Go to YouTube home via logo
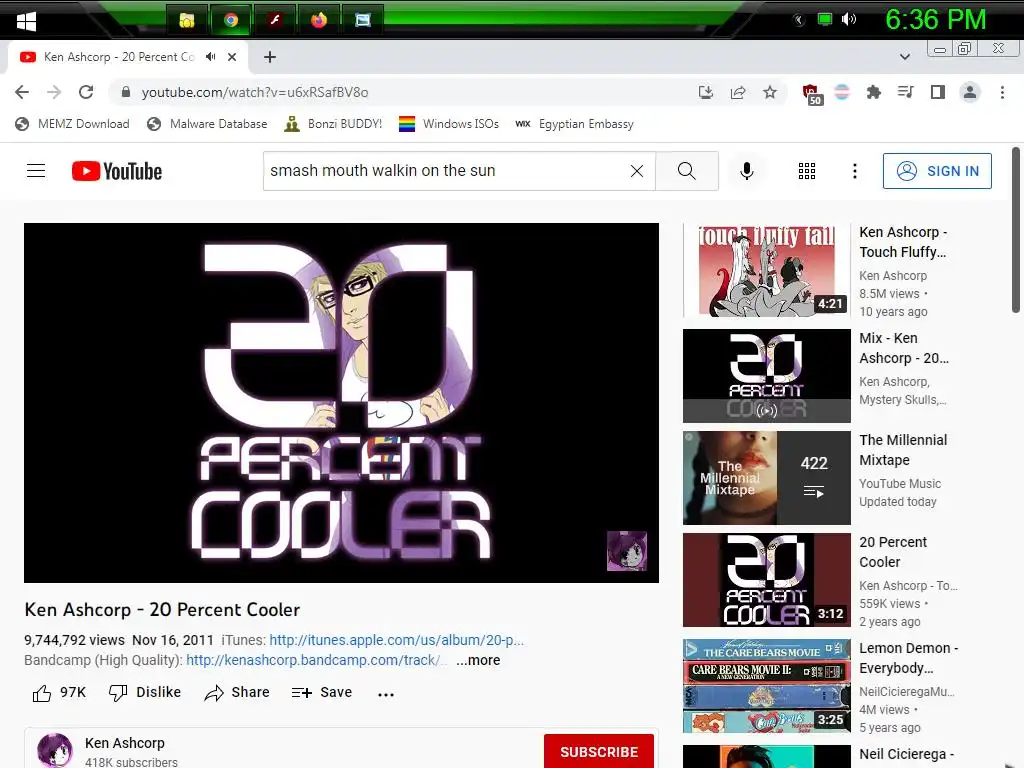The image size is (1024, 768). [117, 171]
